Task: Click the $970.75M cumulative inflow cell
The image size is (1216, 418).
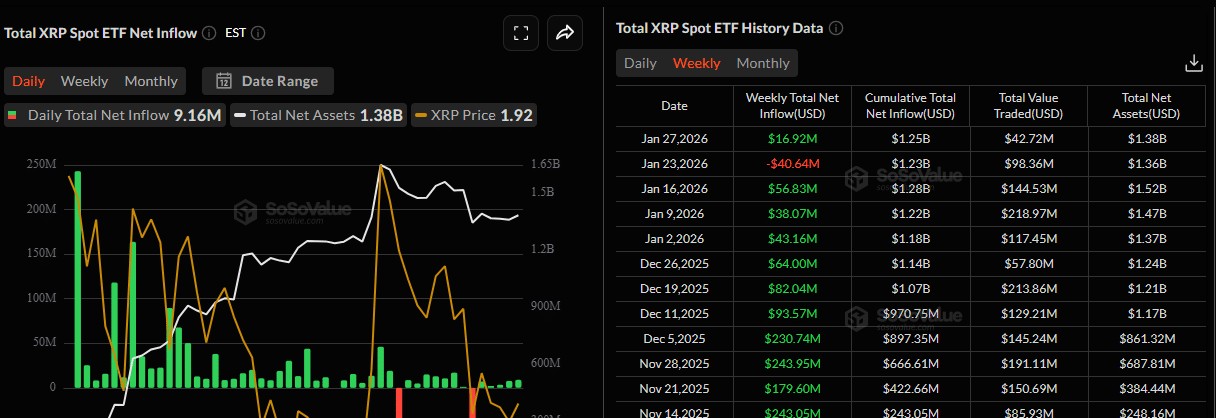Action: (x=911, y=314)
